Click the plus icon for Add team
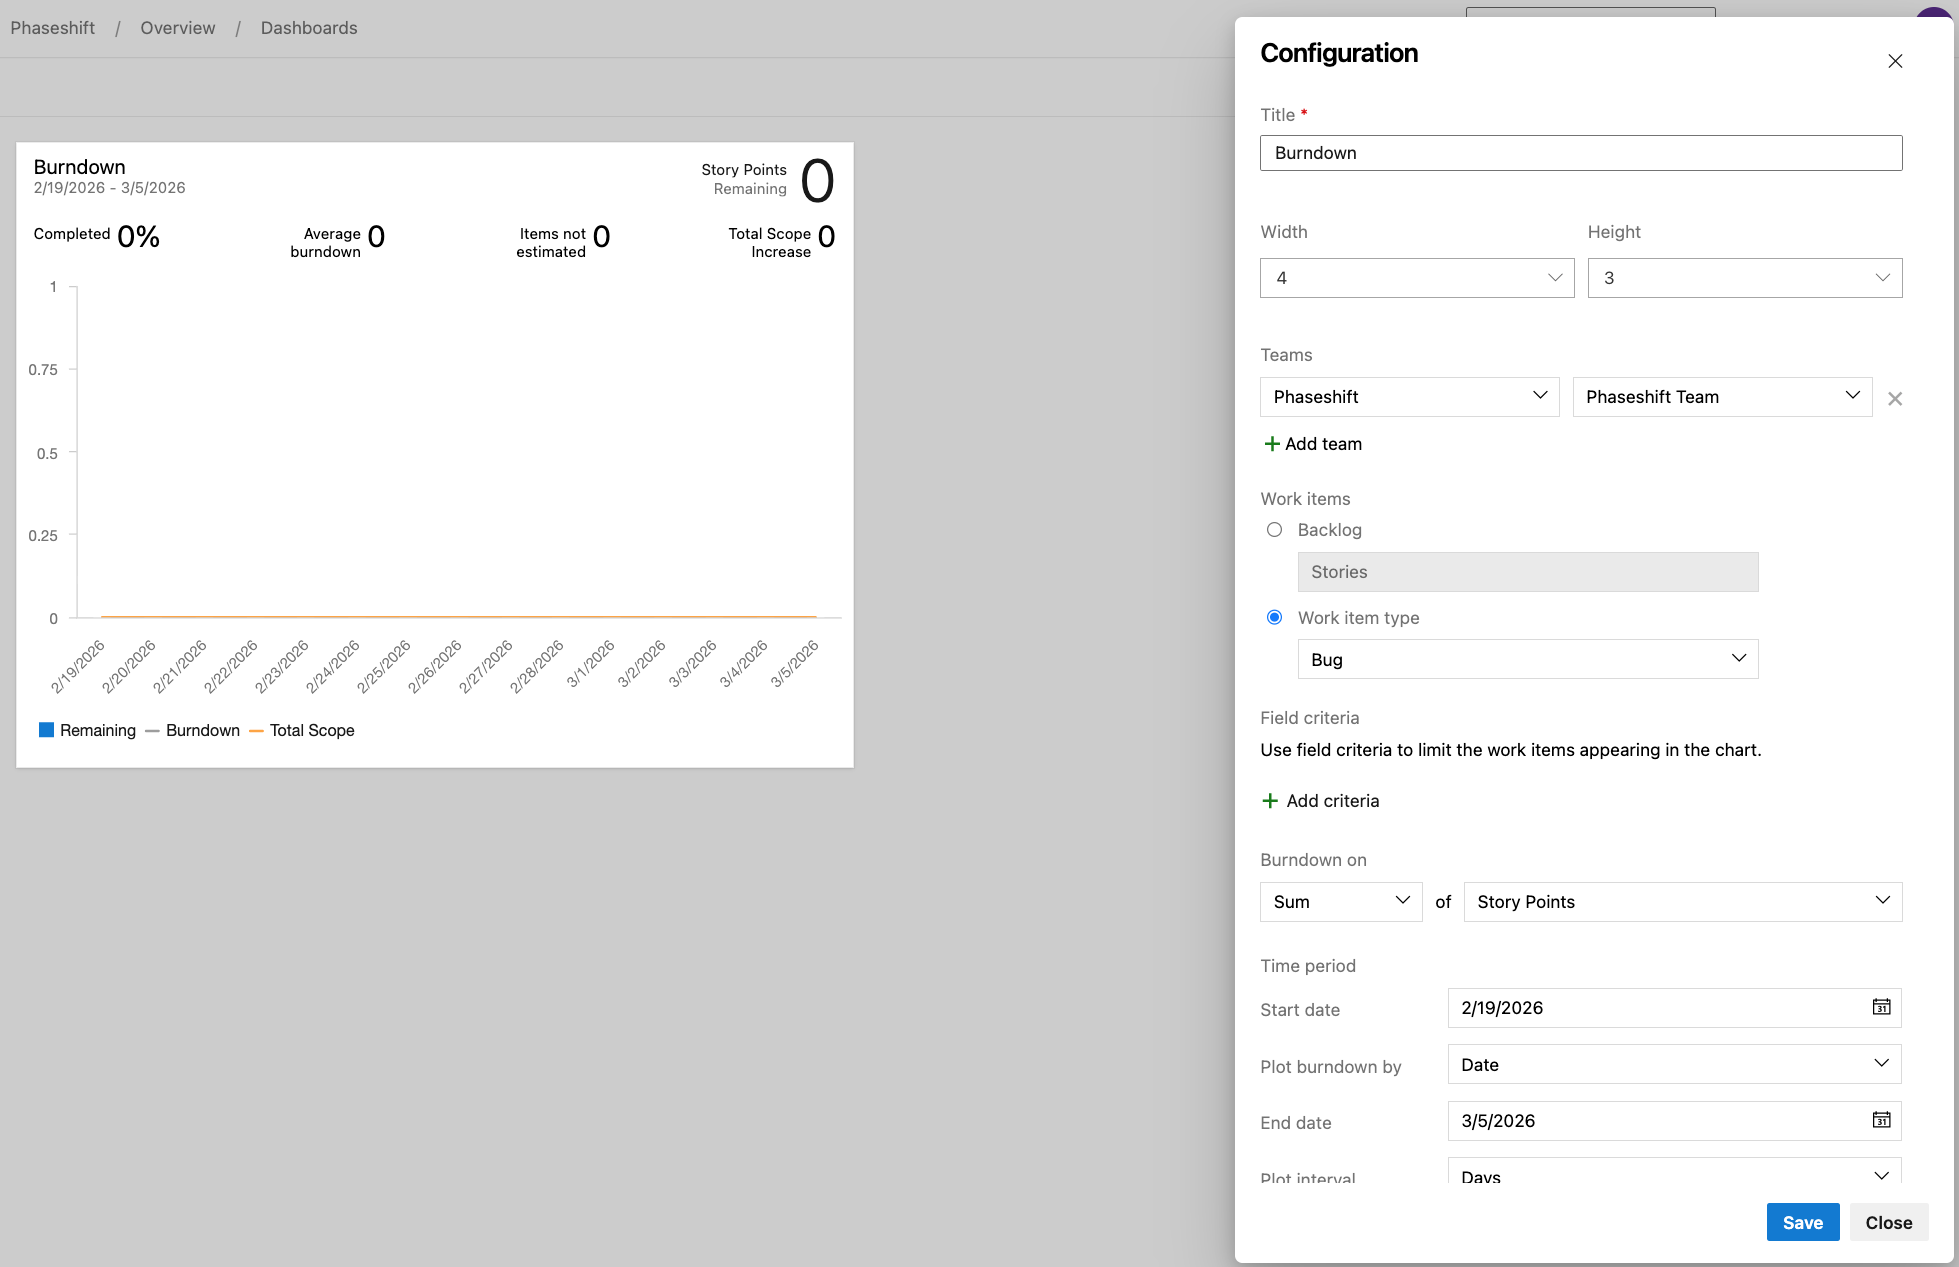This screenshot has height=1267, width=1959. coord(1272,444)
